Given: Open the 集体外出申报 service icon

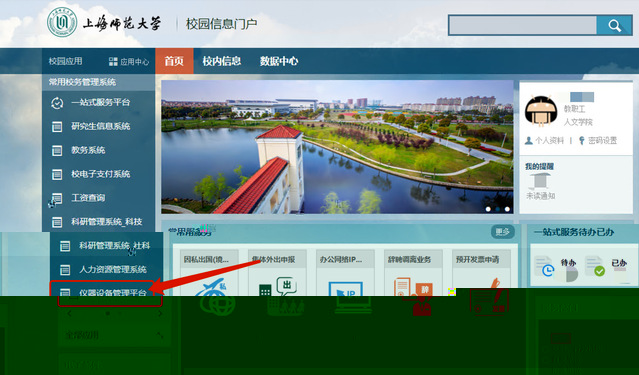Looking at the screenshot, I should pos(282,297).
